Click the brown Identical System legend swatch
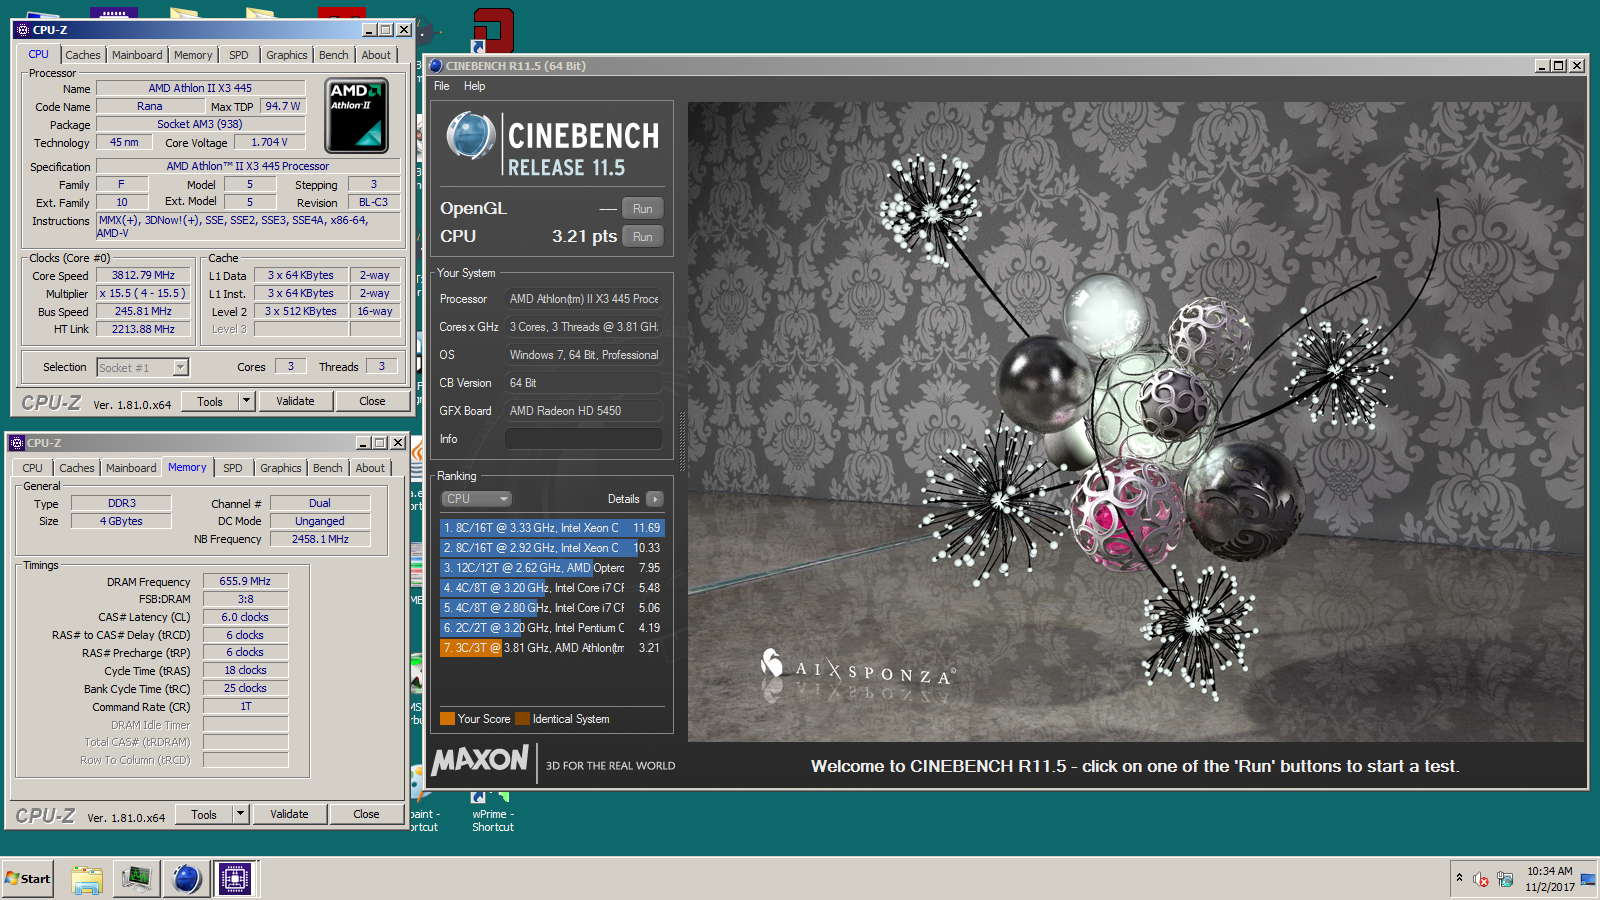 click(522, 718)
